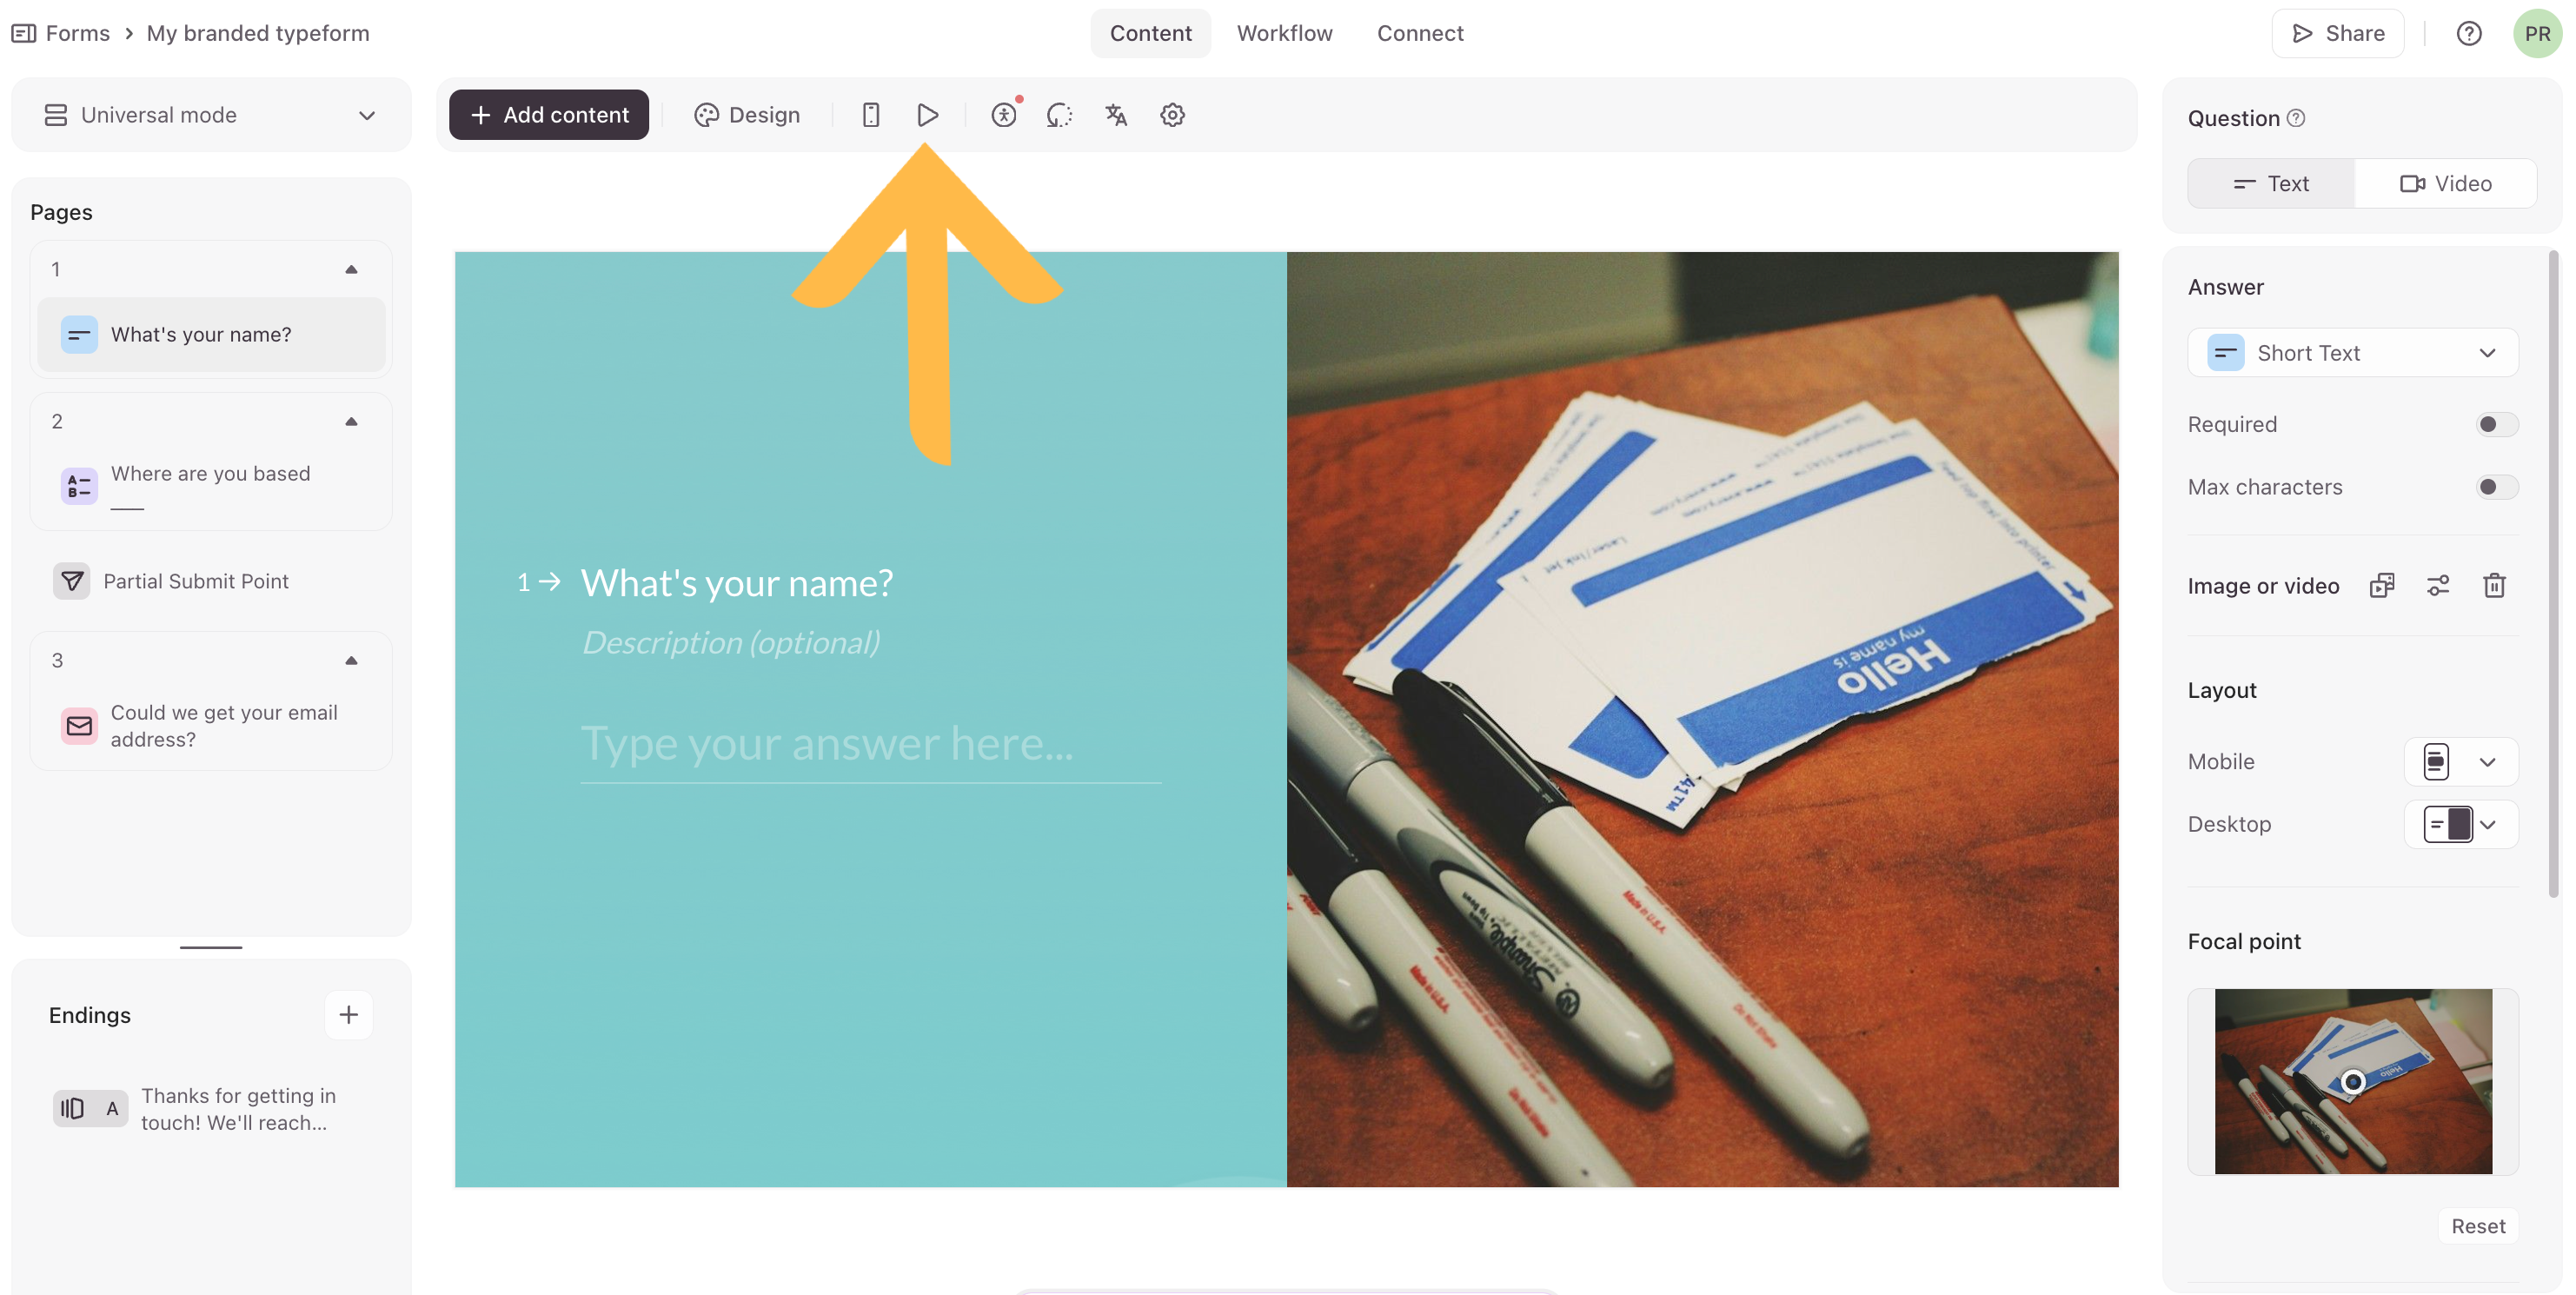Open image adjustment sliders icon
Screen dimensions: 2576x1295
pos(2438,586)
